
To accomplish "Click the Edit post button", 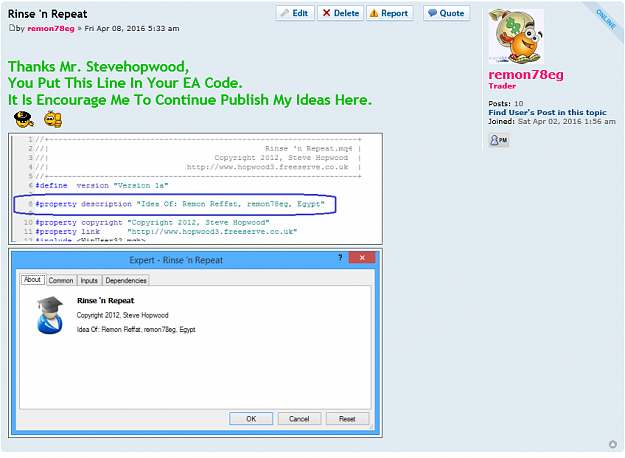I will [x=295, y=13].
